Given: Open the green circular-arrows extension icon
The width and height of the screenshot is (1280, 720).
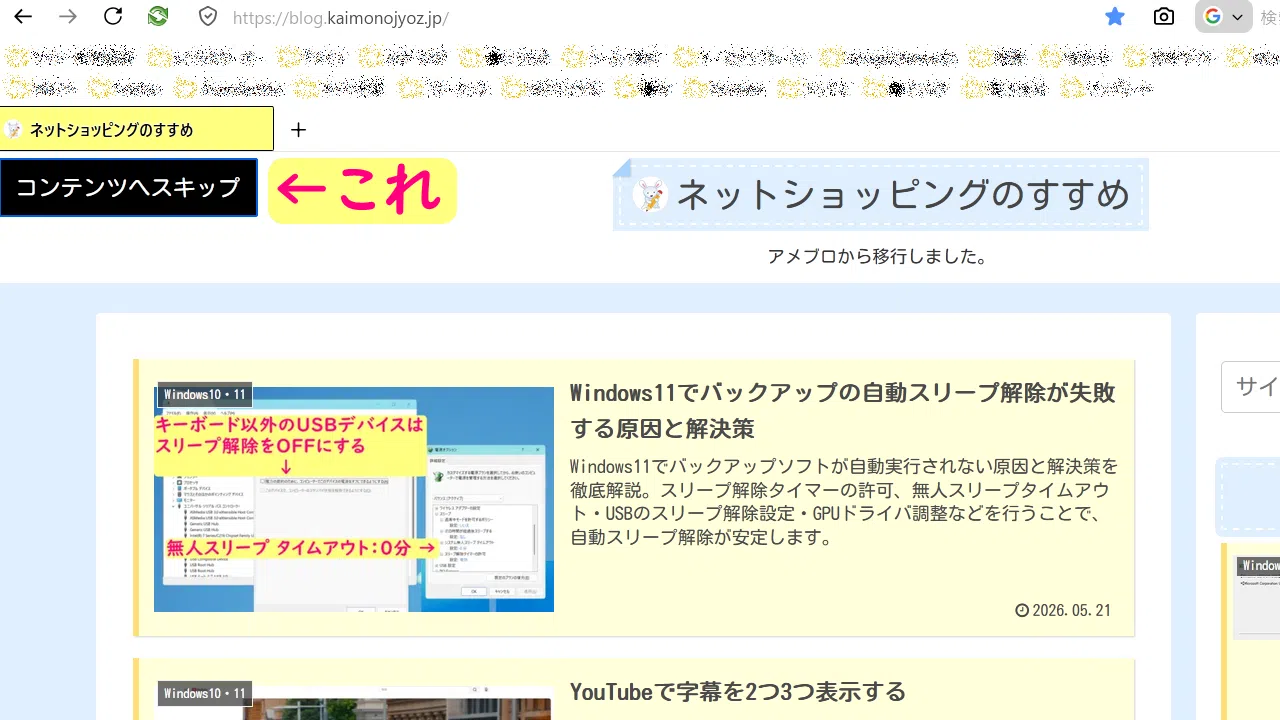Looking at the screenshot, I should [158, 17].
